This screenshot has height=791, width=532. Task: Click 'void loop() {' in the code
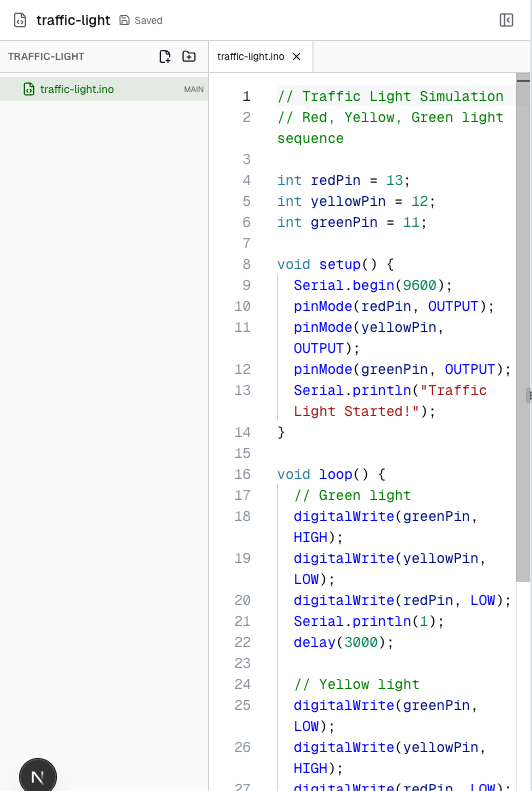coord(331,474)
